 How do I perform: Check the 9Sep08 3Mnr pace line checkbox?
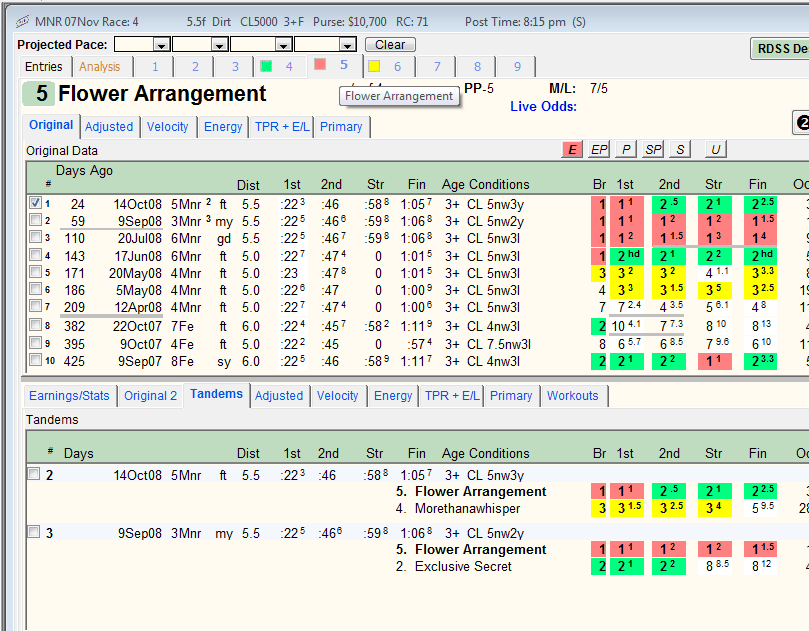pos(35,220)
